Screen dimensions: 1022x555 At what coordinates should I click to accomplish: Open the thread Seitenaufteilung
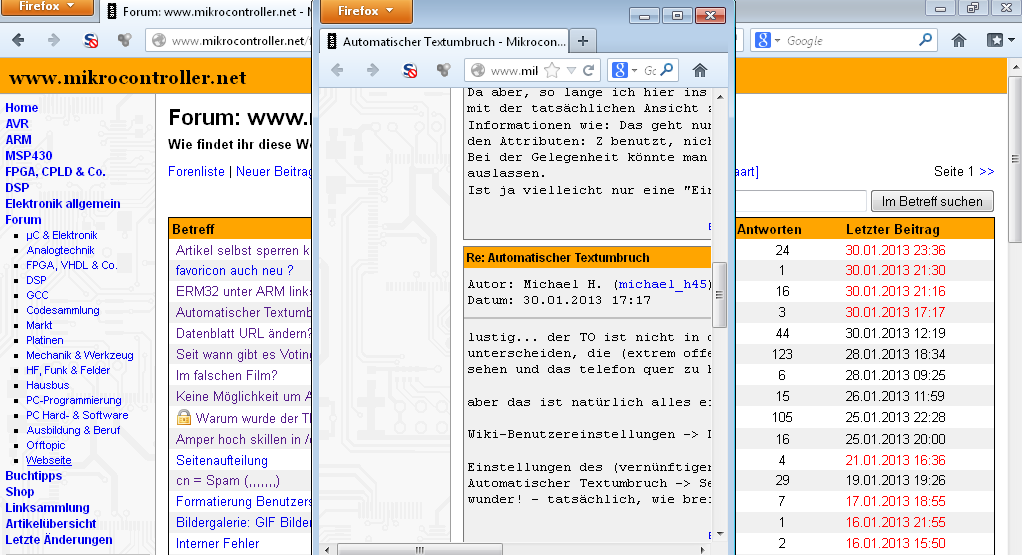(222, 461)
